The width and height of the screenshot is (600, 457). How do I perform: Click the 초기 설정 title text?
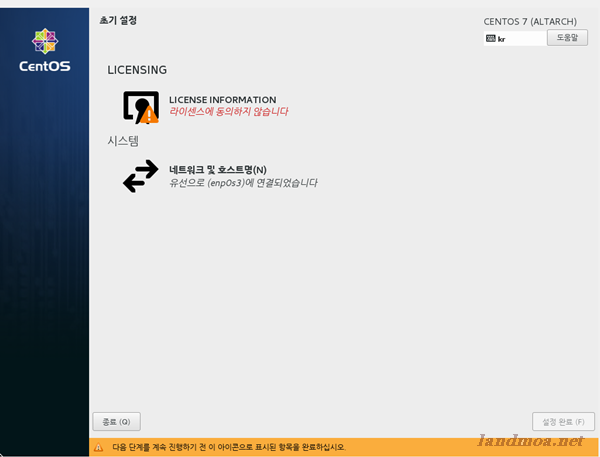(x=118, y=20)
